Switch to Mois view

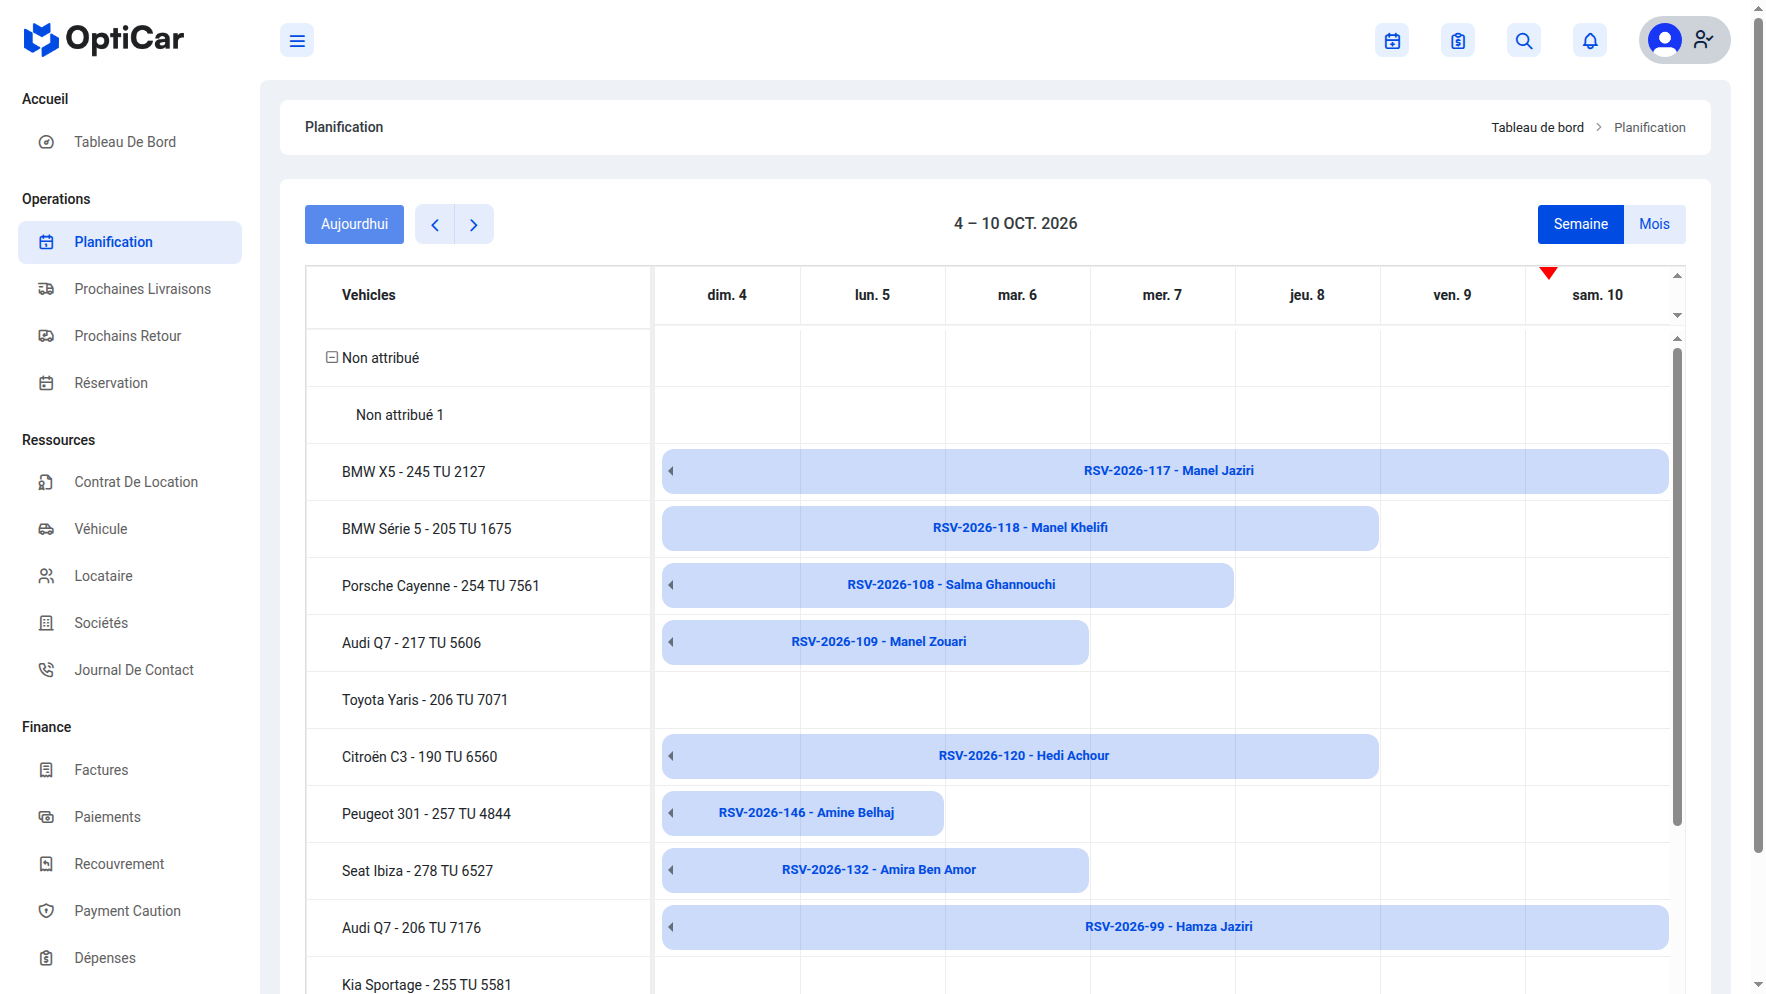point(1655,225)
